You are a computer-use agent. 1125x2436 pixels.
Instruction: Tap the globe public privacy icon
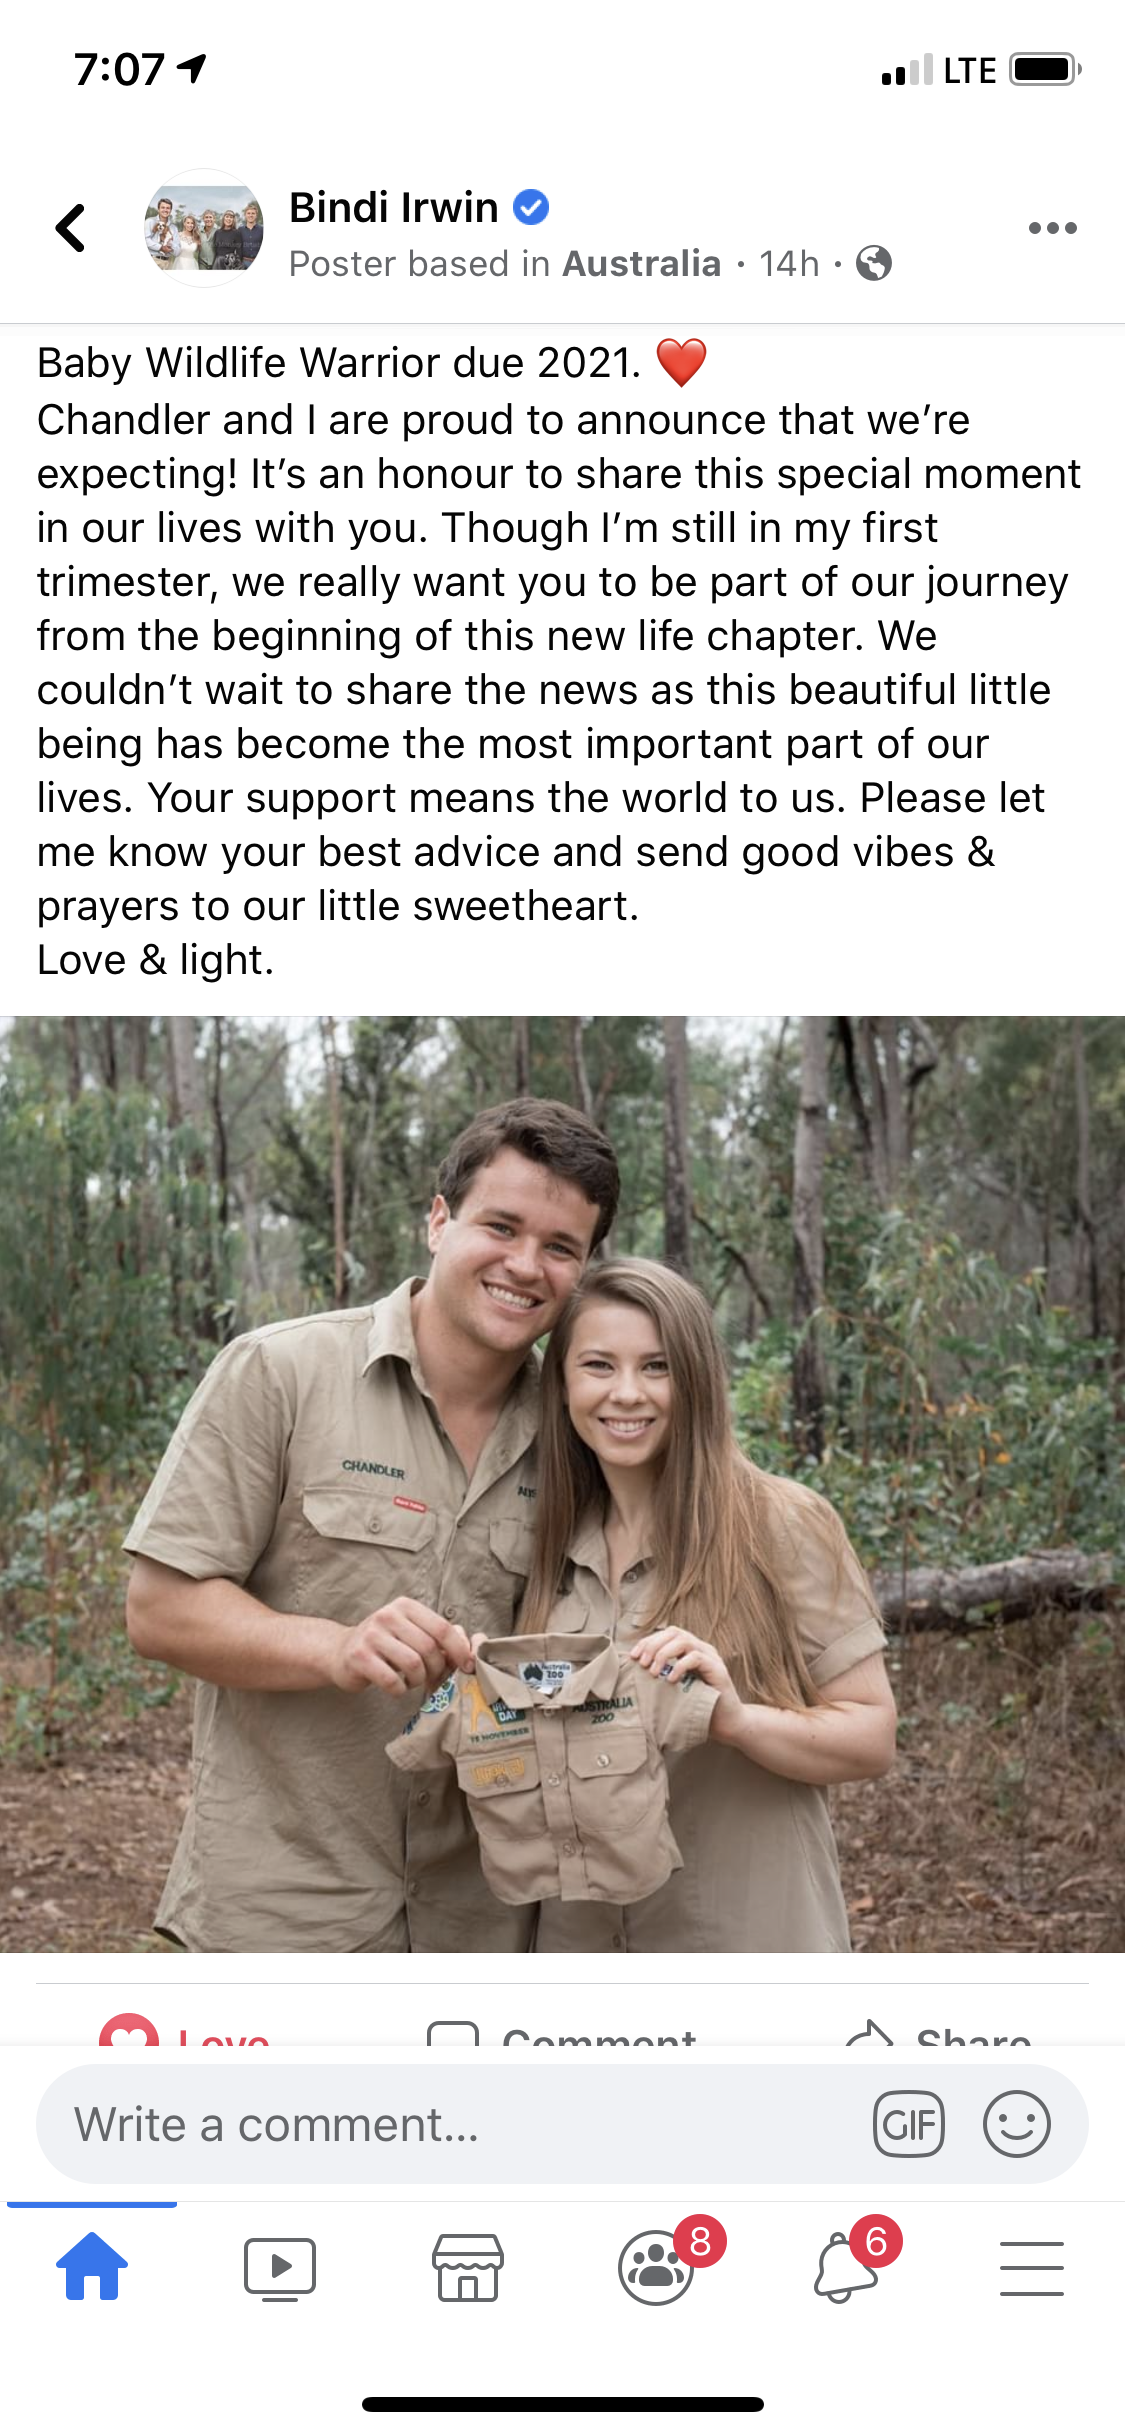tap(874, 264)
